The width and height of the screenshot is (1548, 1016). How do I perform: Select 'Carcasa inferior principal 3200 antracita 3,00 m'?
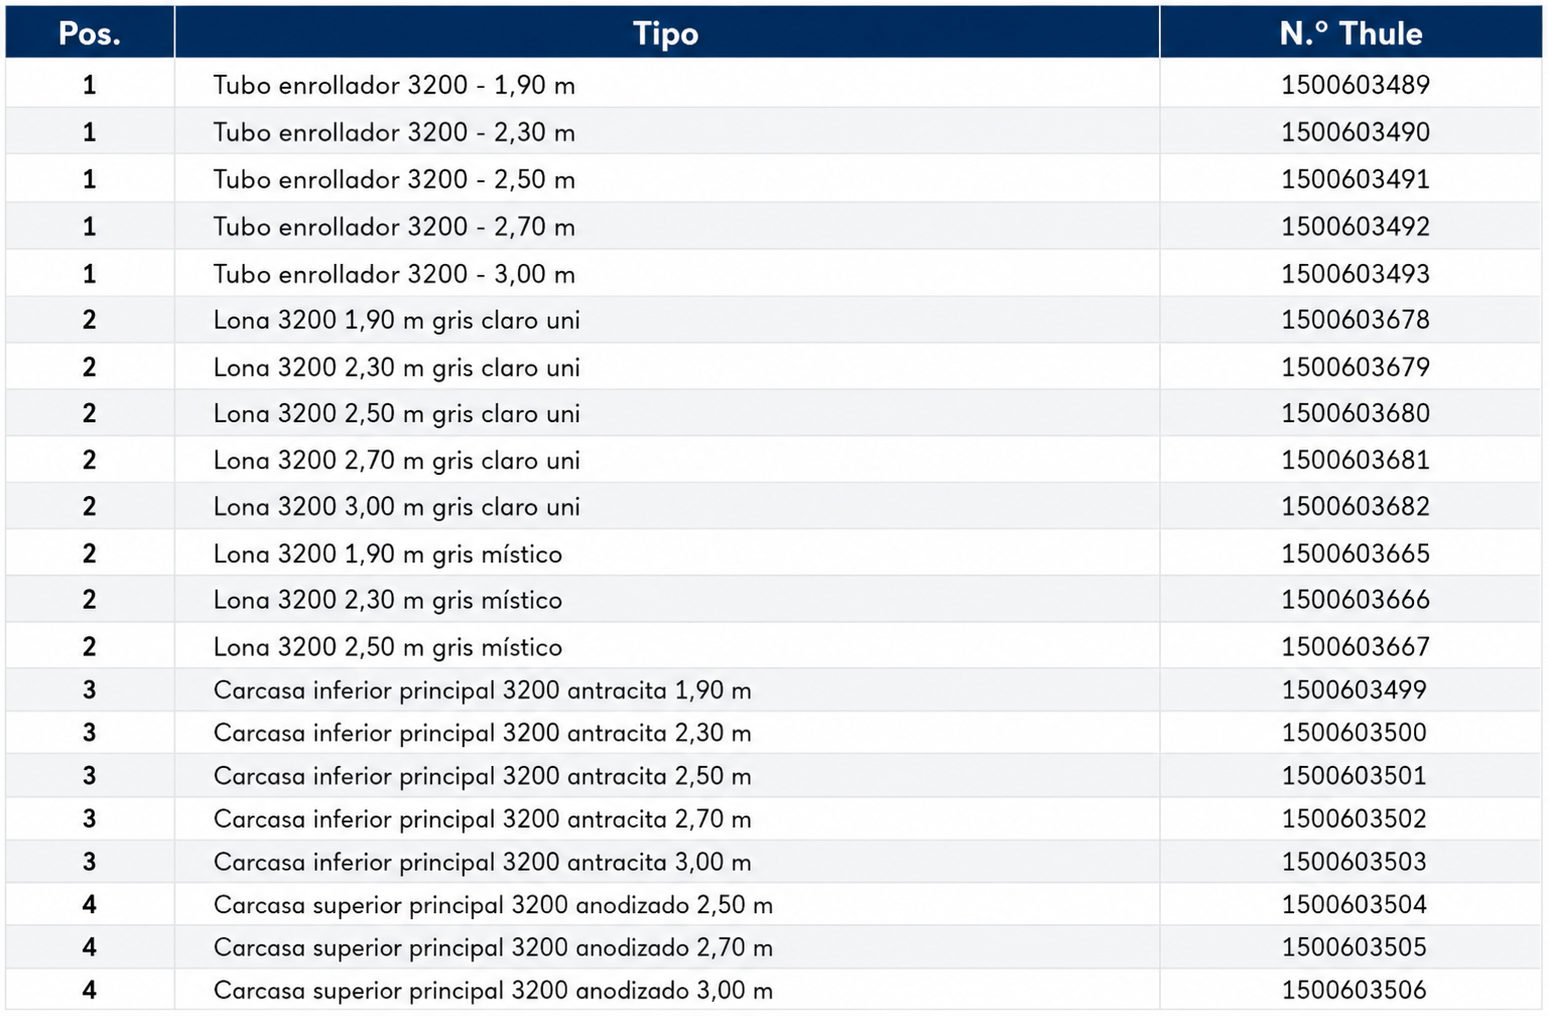point(482,862)
